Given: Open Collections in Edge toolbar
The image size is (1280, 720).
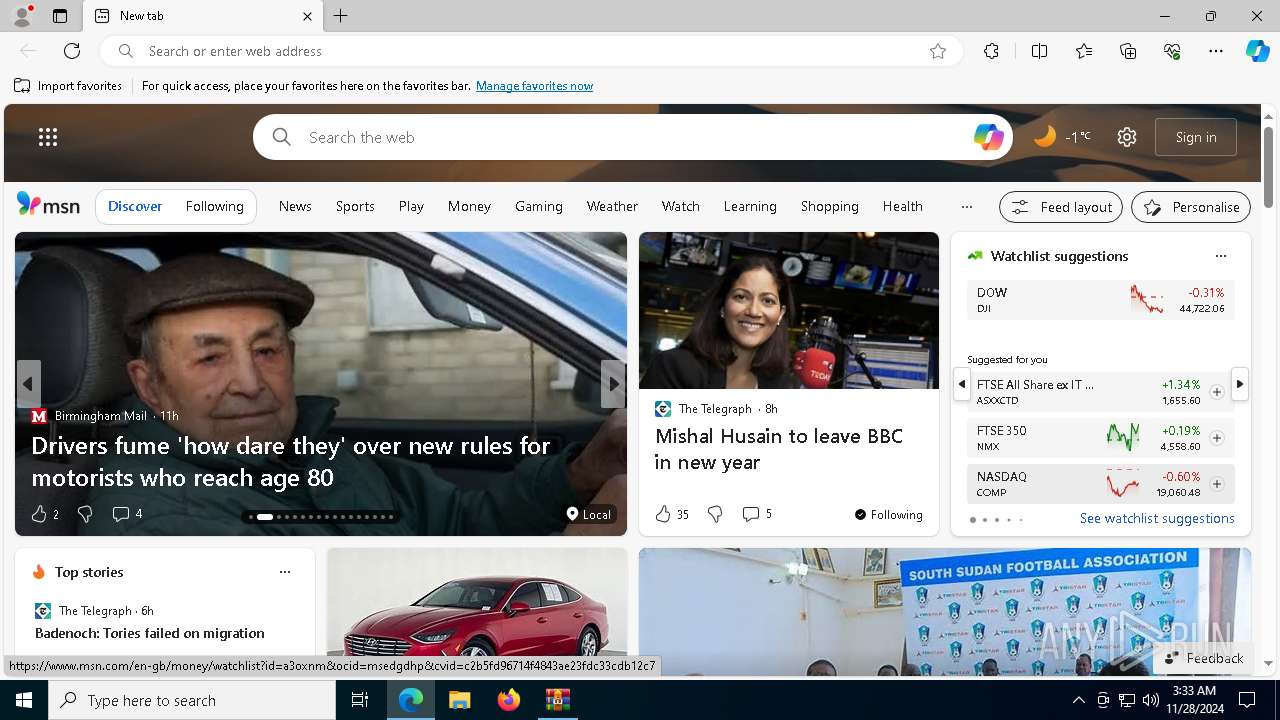Looking at the screenshot, I should [1128, 51].
